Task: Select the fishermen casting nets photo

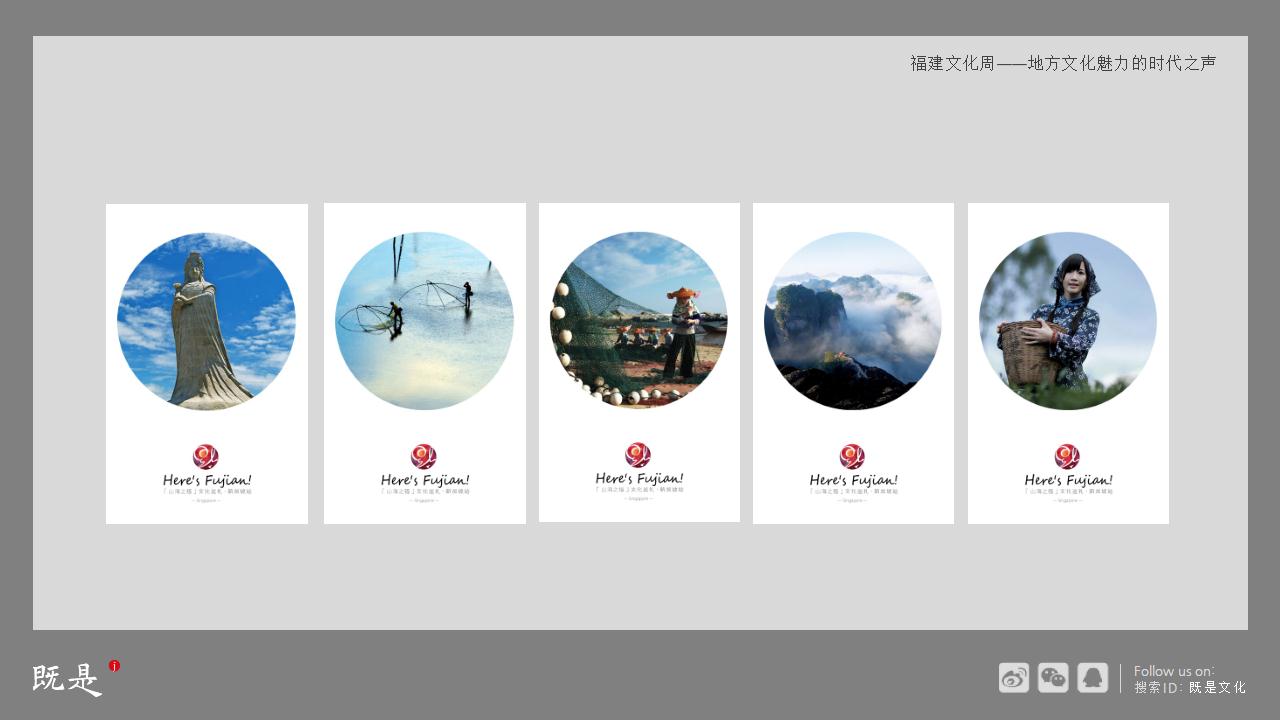Action: coord(424,321)
